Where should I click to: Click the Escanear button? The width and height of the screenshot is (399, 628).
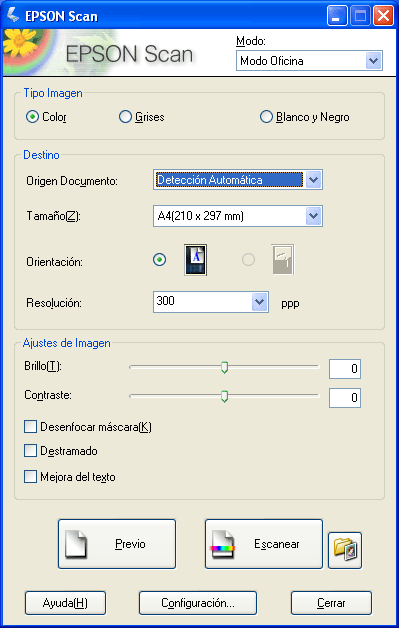pos(264,544)
